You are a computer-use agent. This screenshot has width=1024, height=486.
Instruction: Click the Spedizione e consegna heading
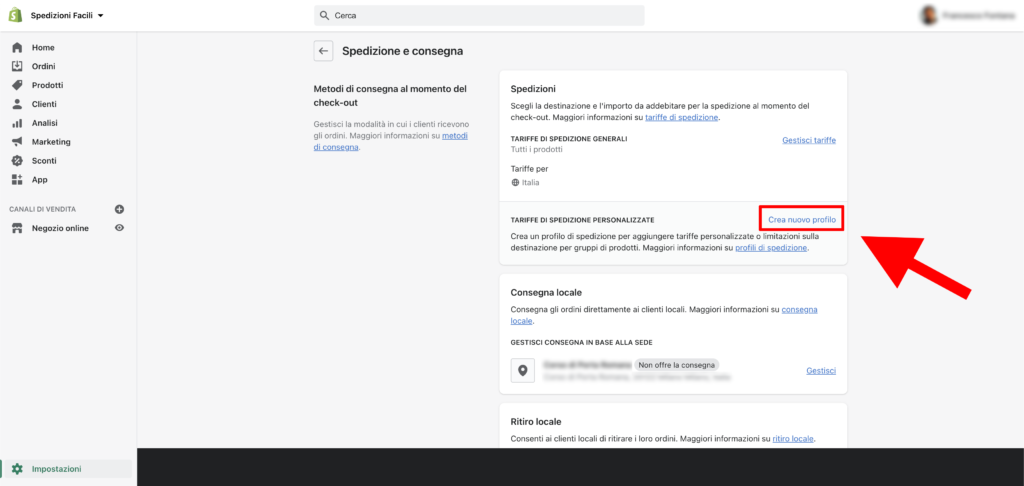point(403,51)
